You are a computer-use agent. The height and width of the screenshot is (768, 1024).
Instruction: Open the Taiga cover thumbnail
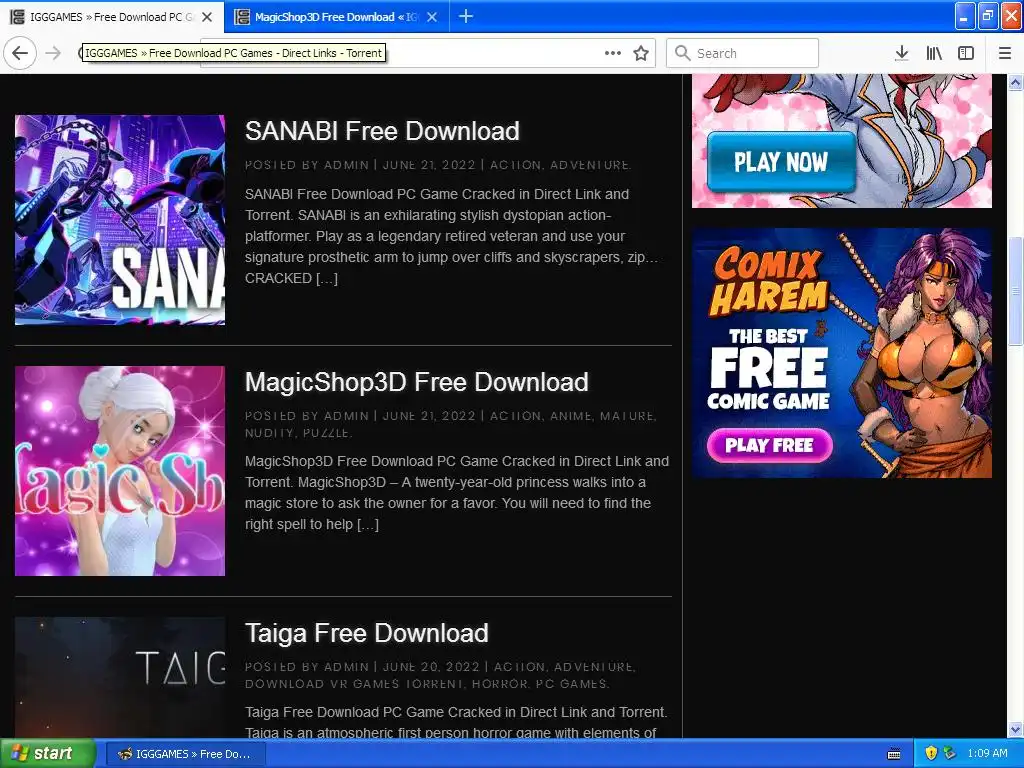[120, 678]
